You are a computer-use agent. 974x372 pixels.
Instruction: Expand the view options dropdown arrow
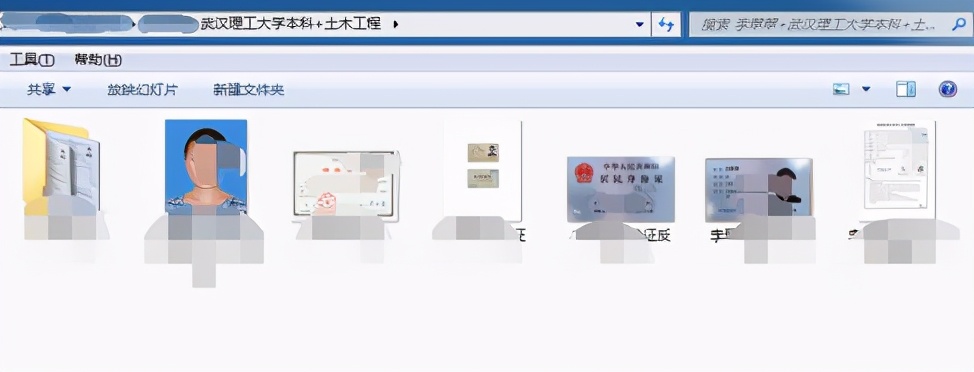tap(866, 89)
